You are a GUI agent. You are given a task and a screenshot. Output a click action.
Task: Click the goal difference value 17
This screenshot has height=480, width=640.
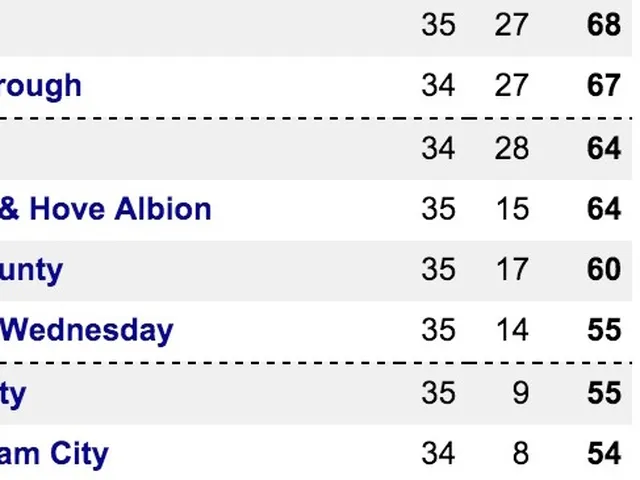511,270
